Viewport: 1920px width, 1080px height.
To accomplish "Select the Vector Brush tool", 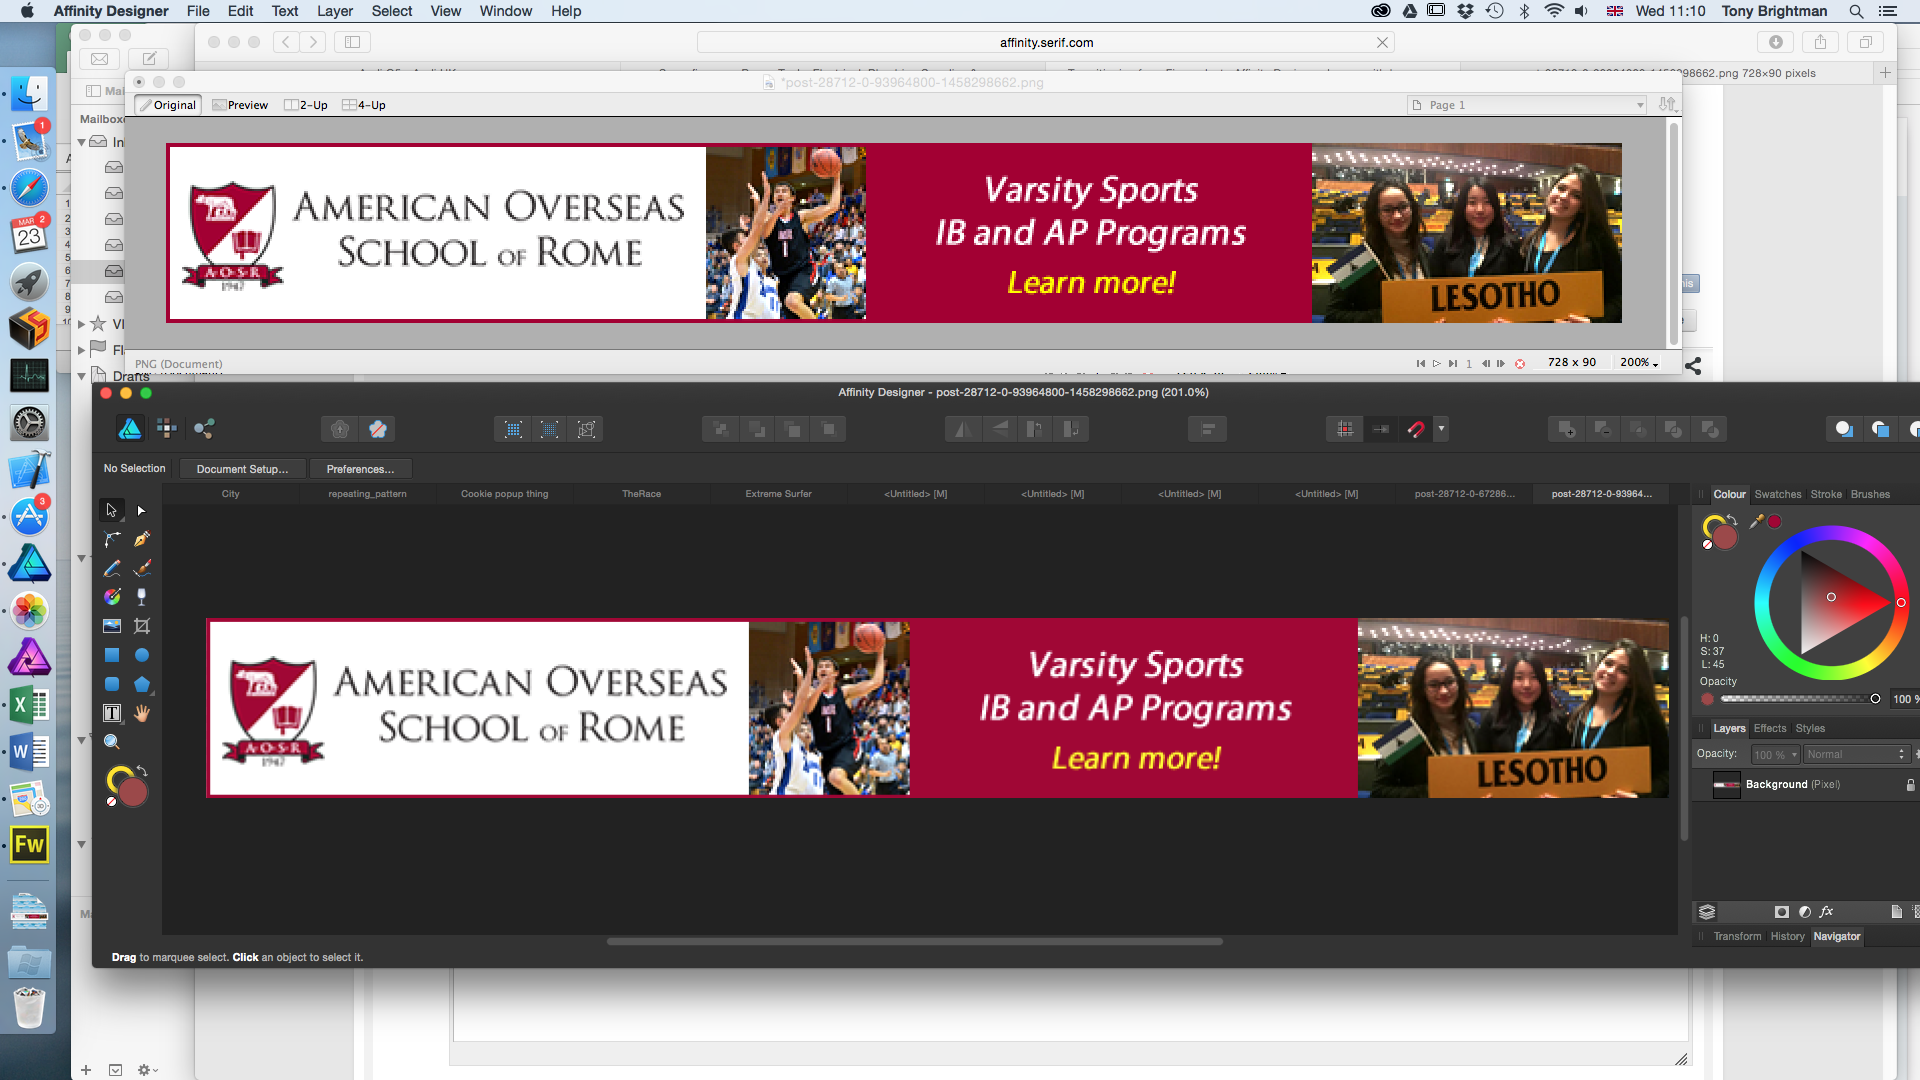I will 142,568.
